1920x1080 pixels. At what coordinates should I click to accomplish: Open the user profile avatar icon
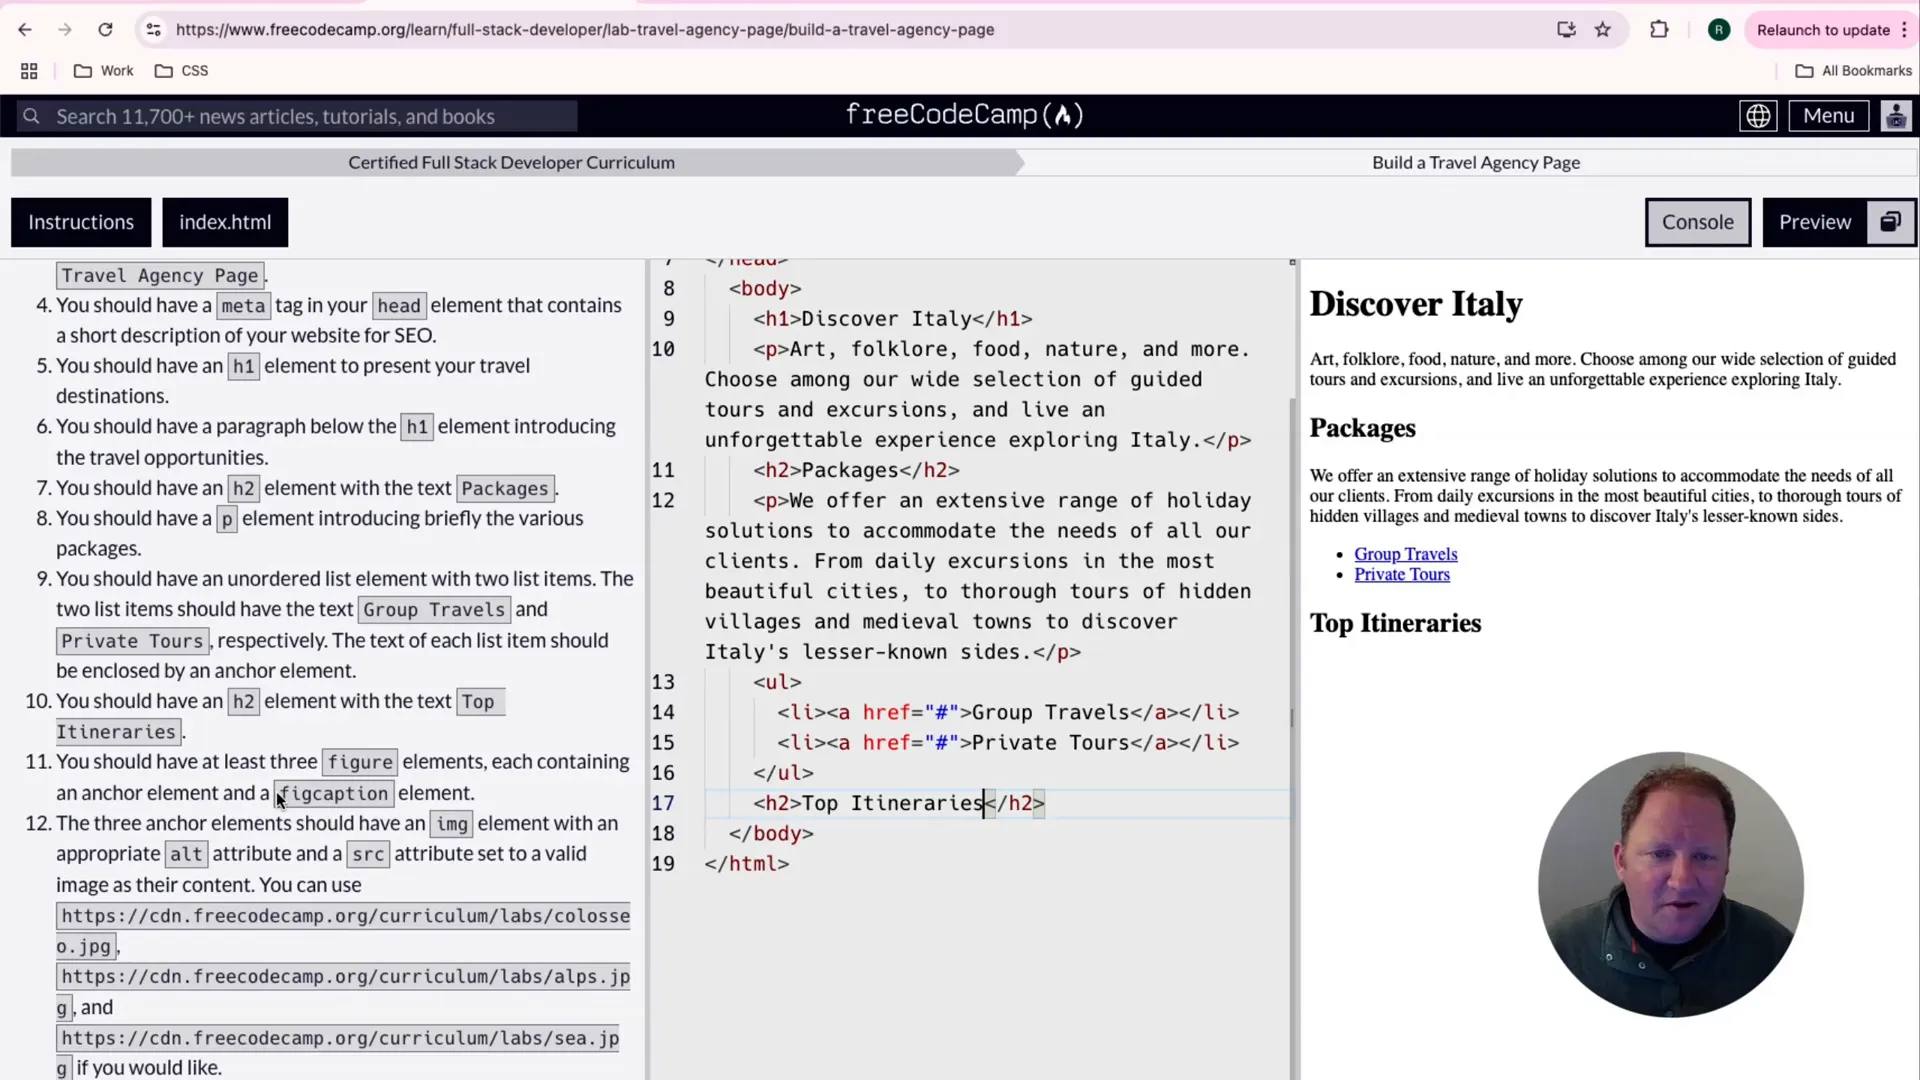coord(1896,116)
